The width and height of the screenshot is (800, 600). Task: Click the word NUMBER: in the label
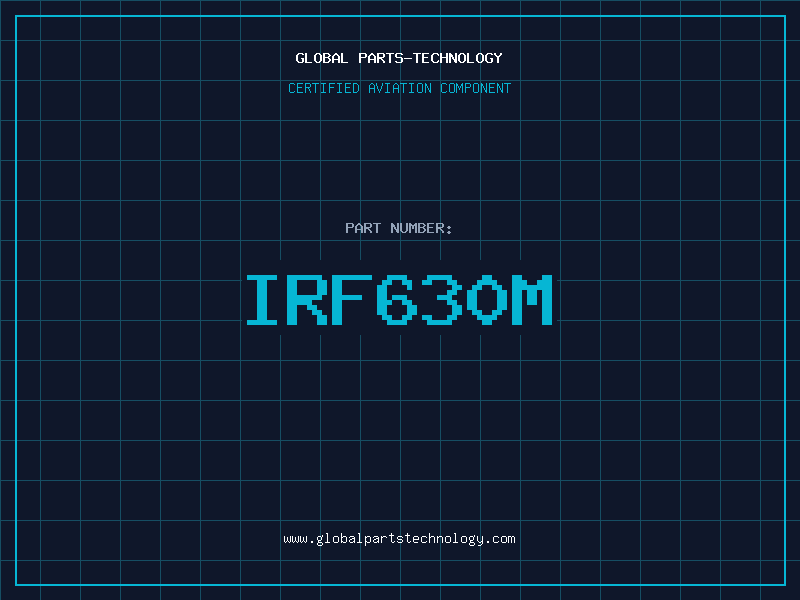(419, 228)
